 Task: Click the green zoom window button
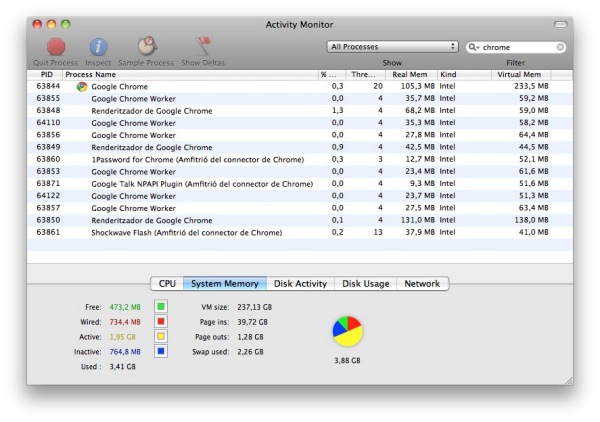click(66, 24)
